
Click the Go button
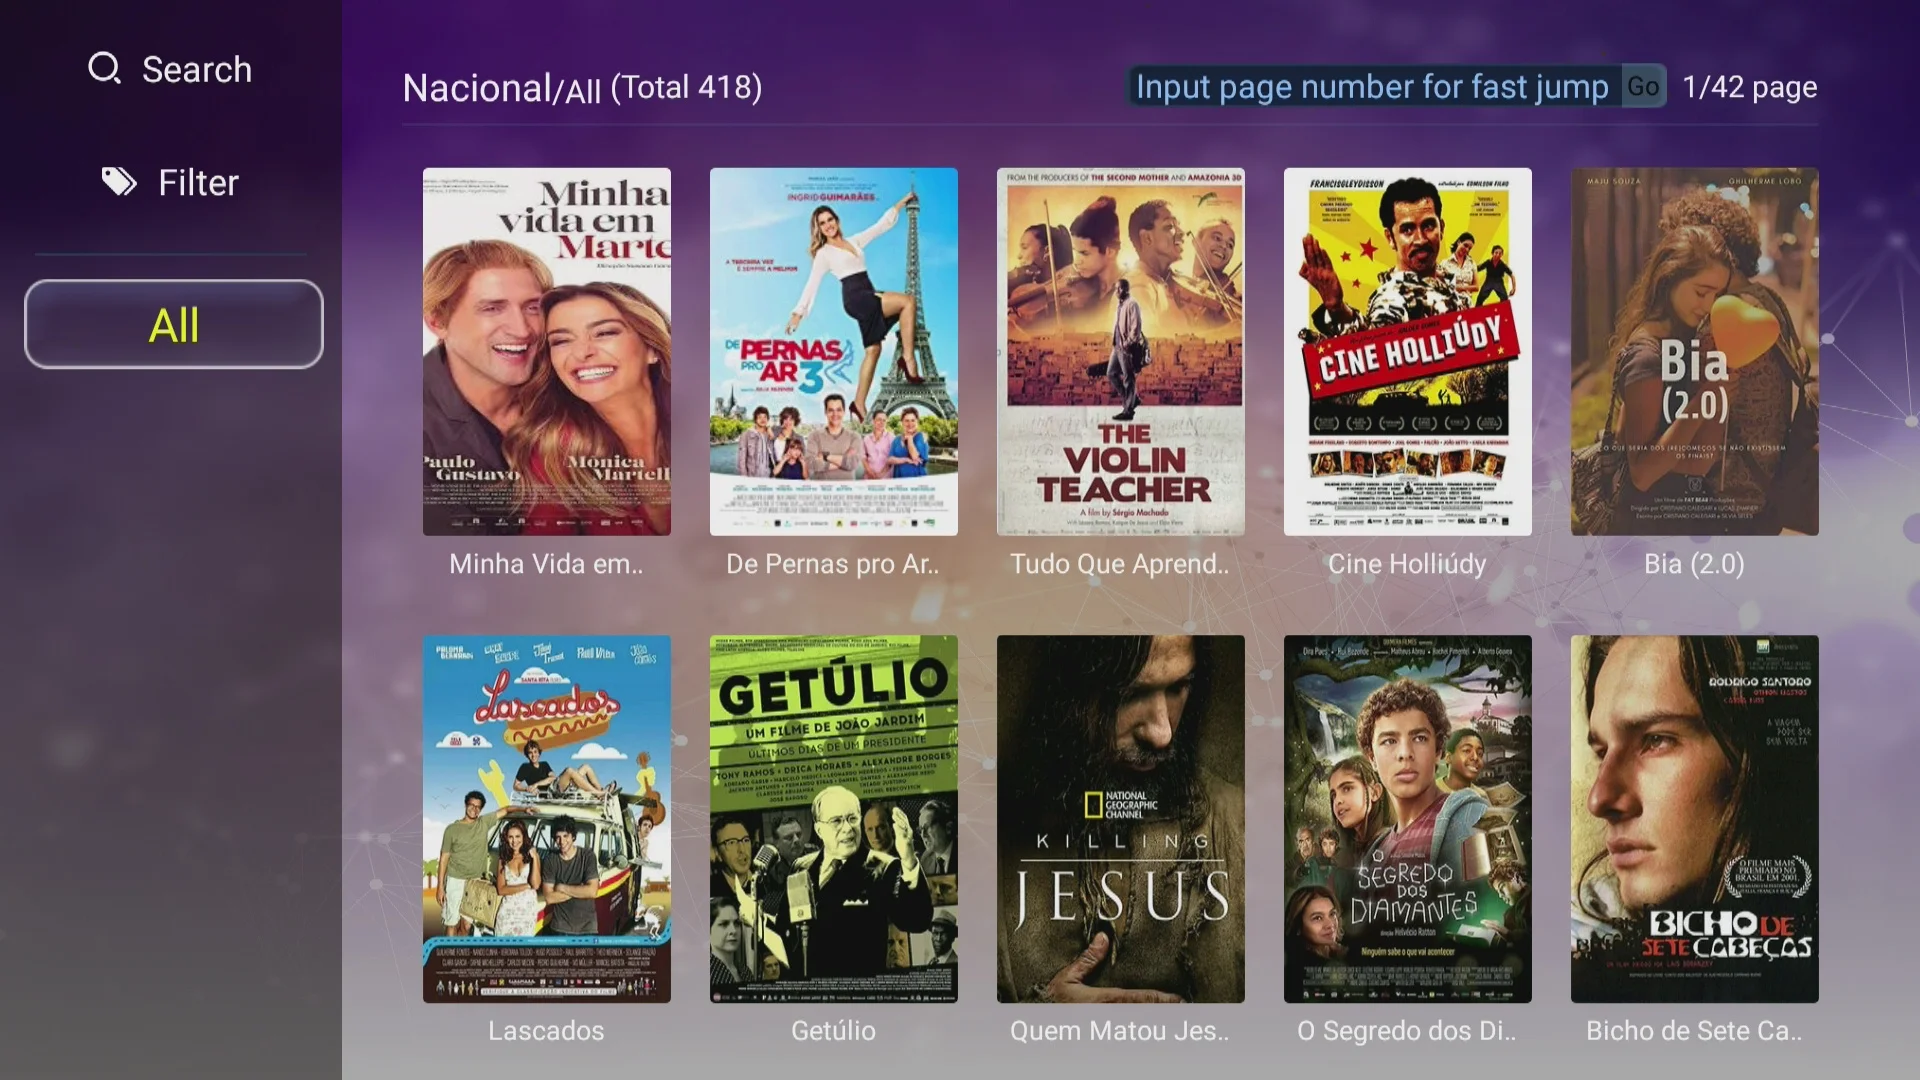[1643, 87]
